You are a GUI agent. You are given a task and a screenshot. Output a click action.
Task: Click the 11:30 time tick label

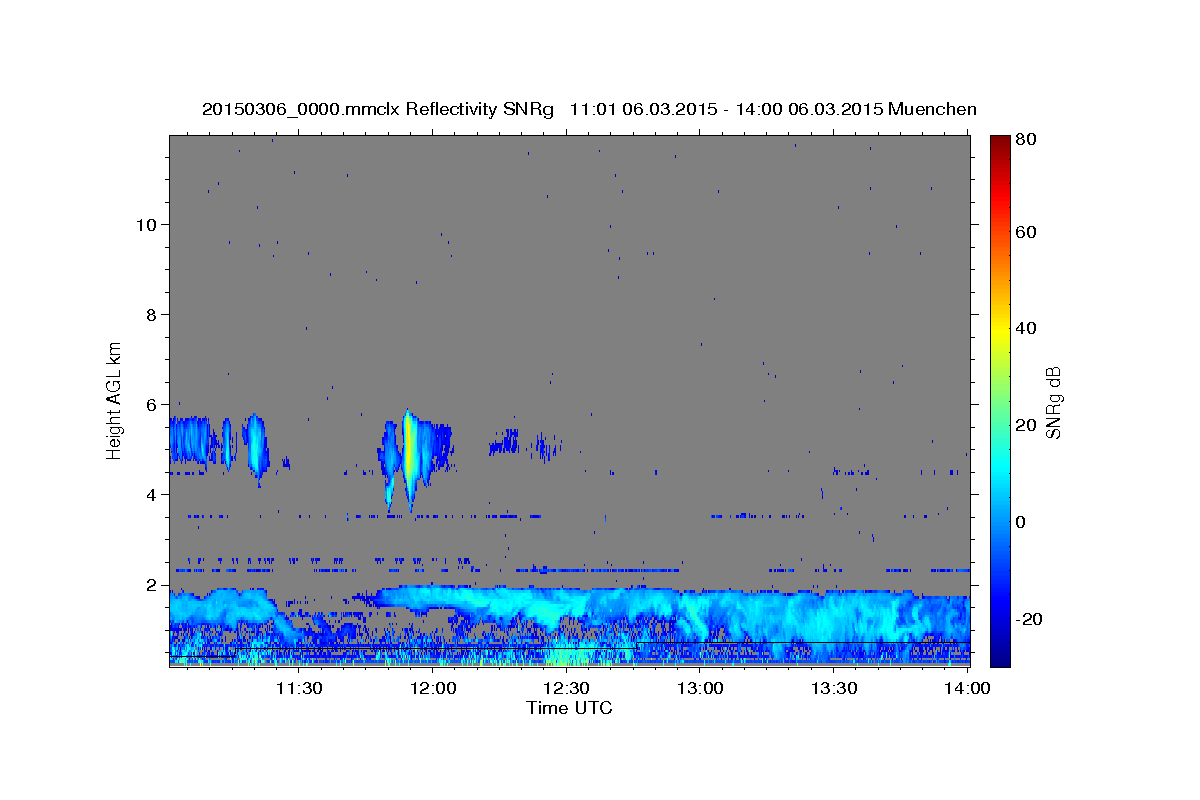299,688
